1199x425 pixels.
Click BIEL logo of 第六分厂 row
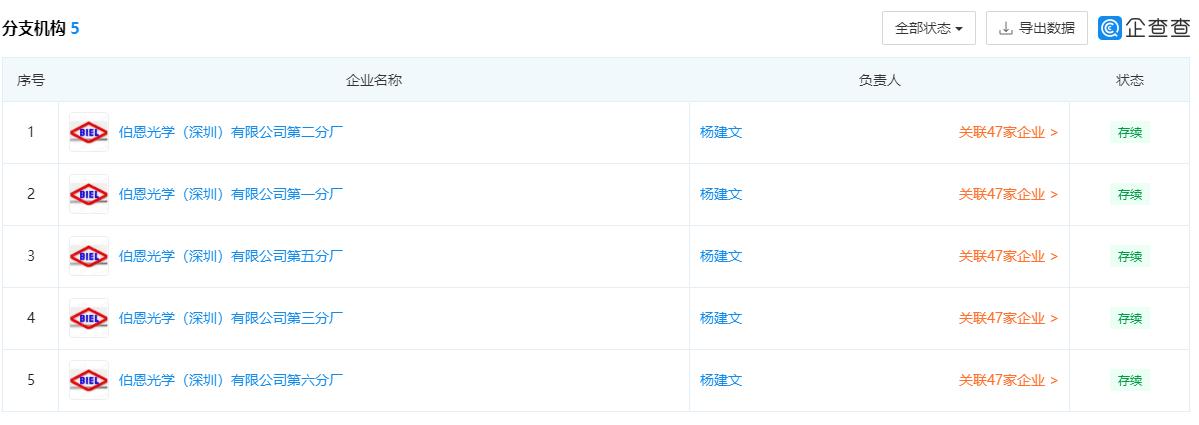(x=89, y=380)
